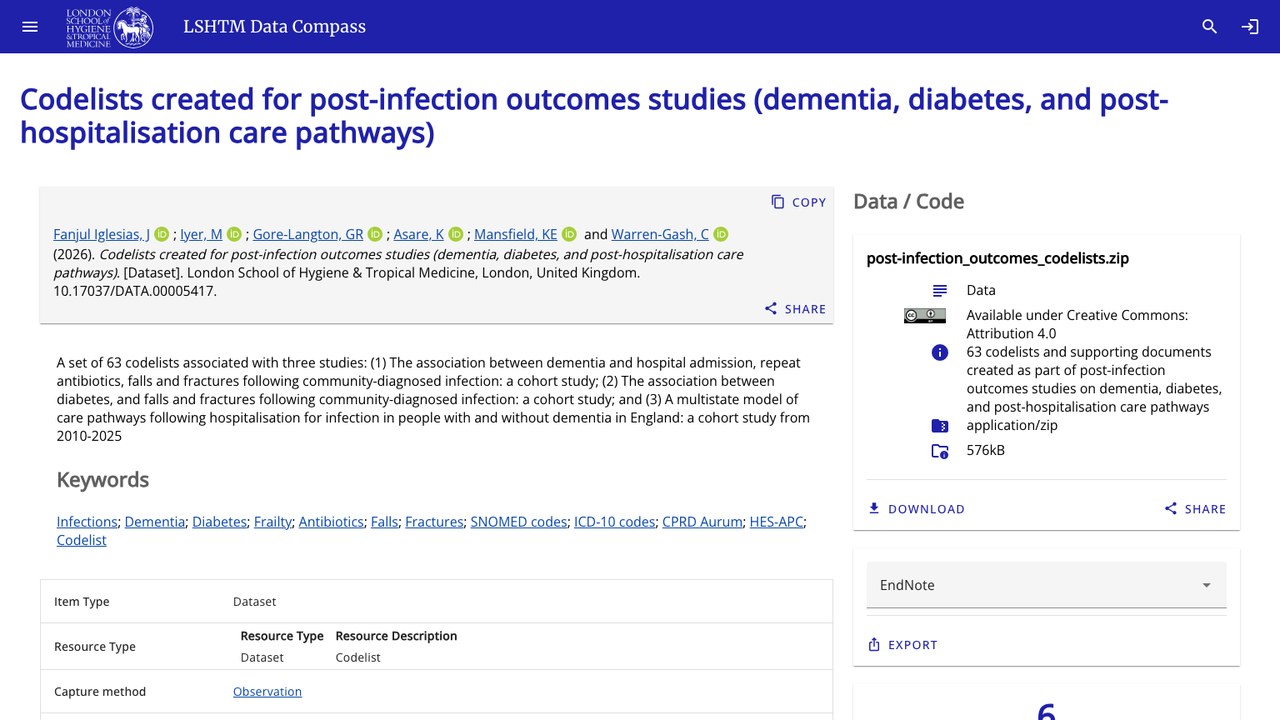
Task: Open the Observation capture method link
Action: coord(267,692)
